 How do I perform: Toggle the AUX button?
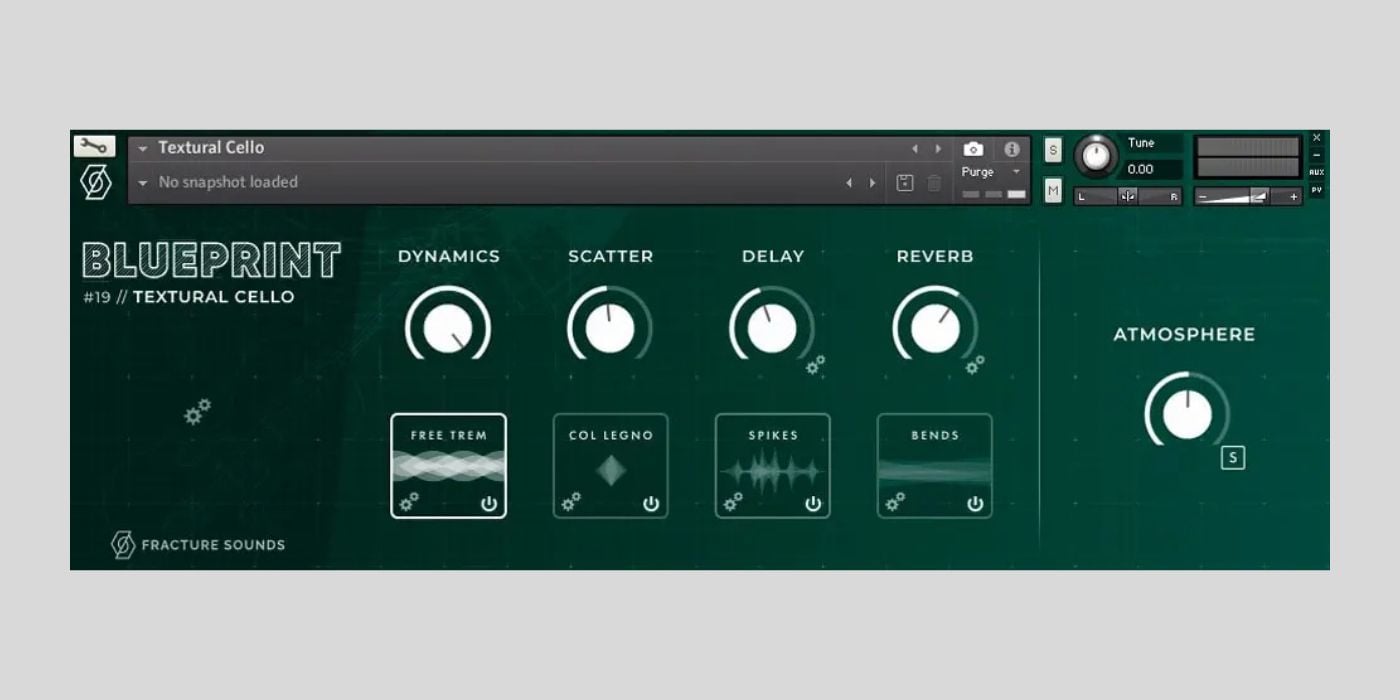(1316, 172)
